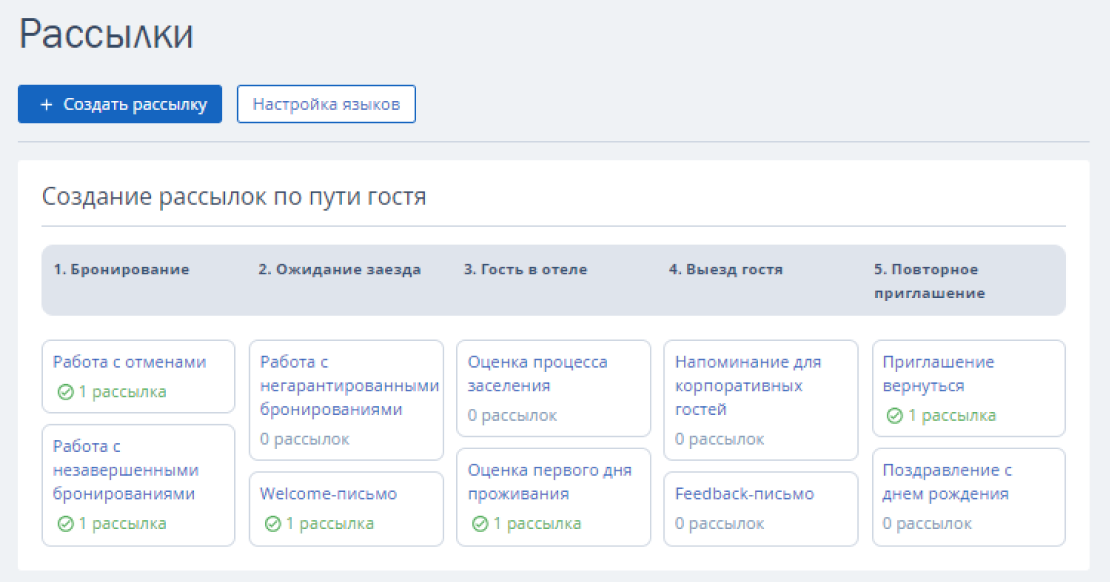Open Работа с негарантированными бронированиями card

point(346,400)
